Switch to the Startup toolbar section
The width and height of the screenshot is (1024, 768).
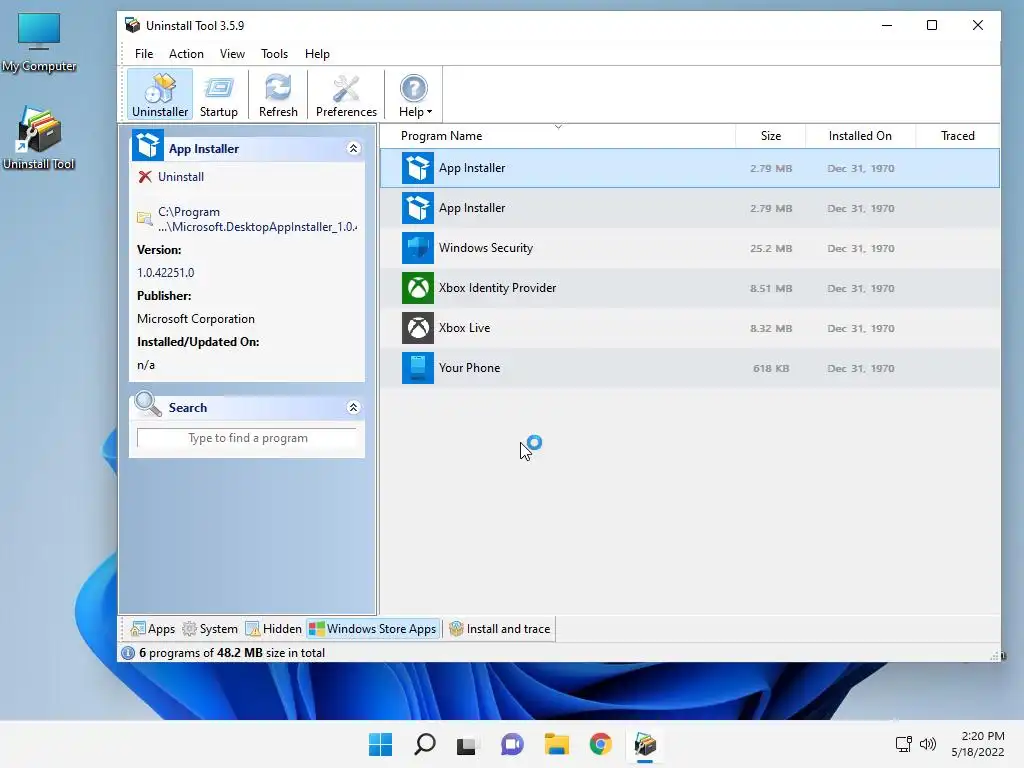click(x=219, y=95)
